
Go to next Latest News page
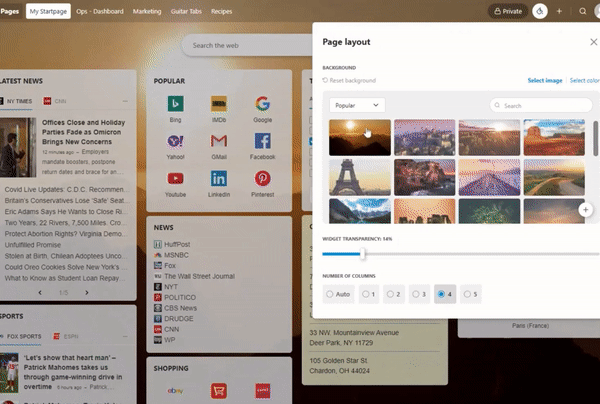[x=87, y=293]
